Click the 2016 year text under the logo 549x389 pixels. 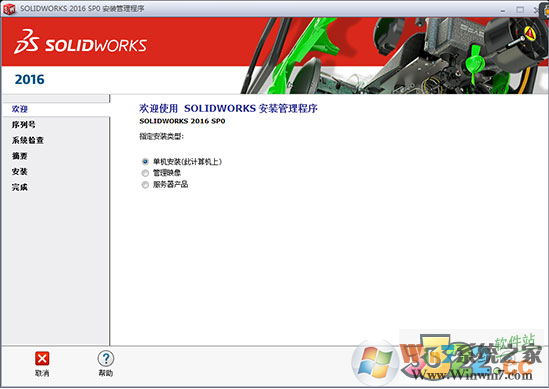click(x=29, y=79)
